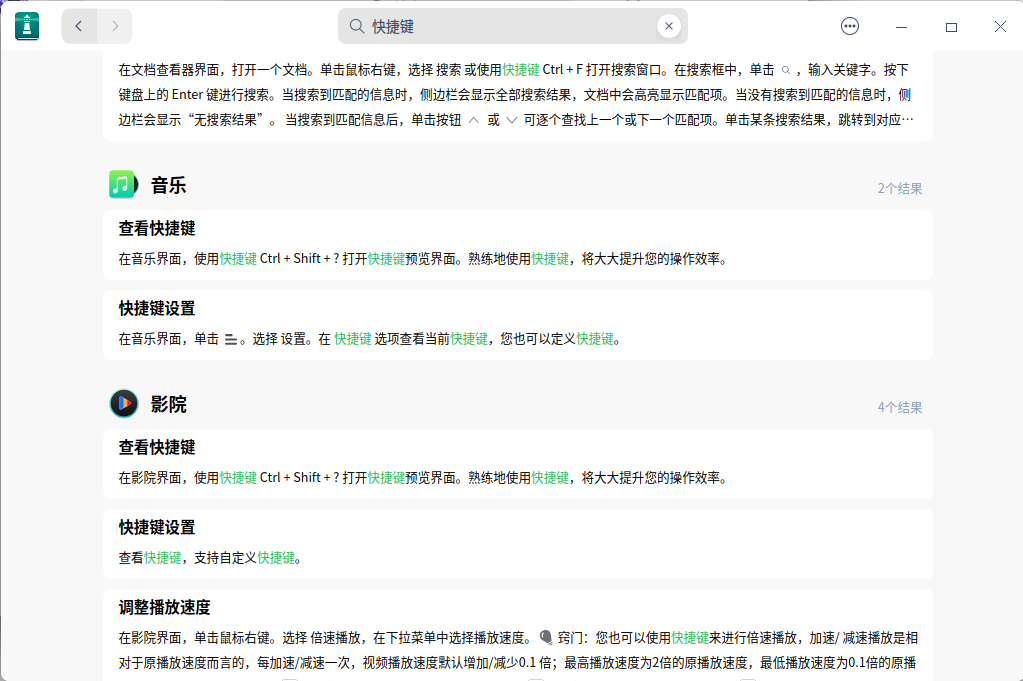The image size is (1023, 681).
Task: Open the 音乐 section heading
Action: [x=168, y=185]
